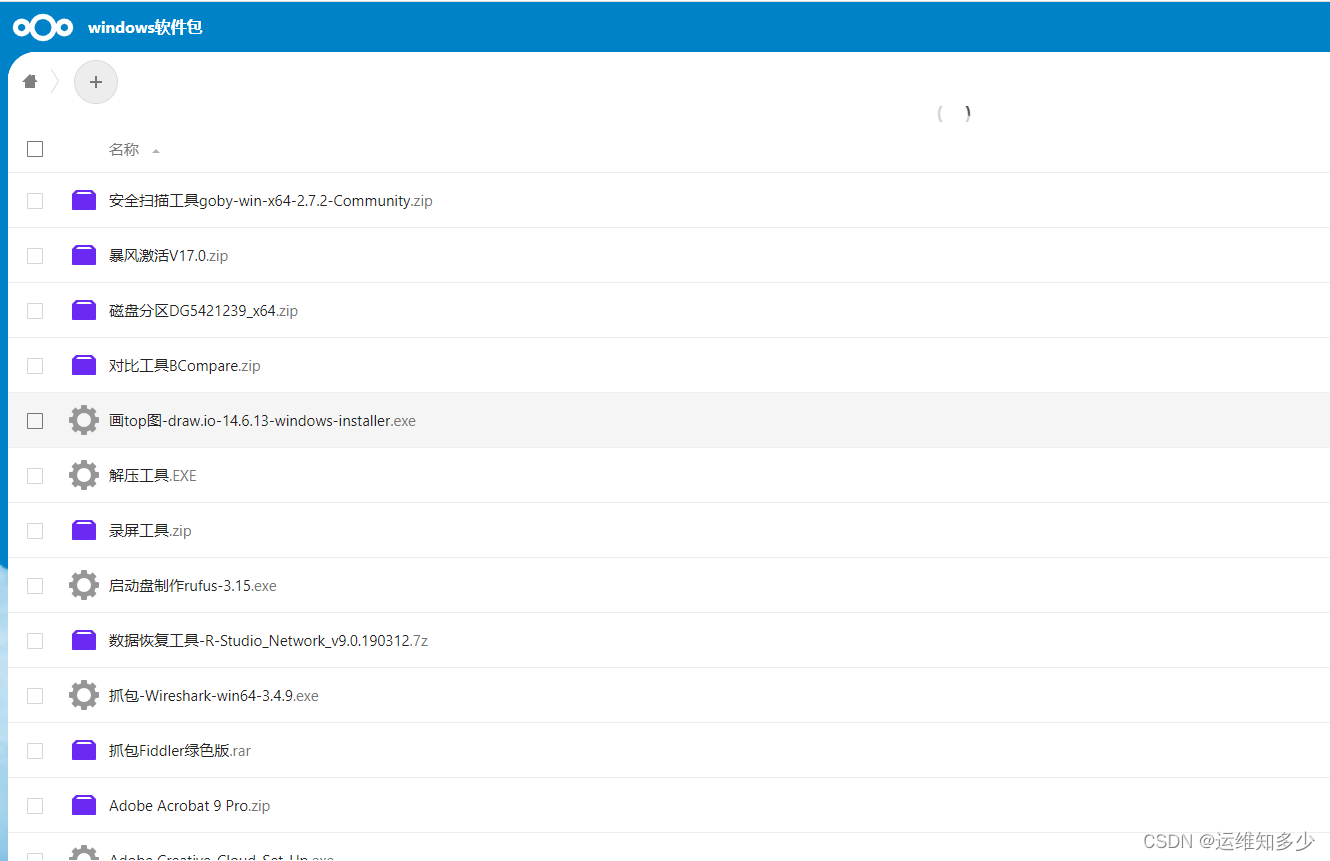Select the checkbox for Adobe Acrobat 9 Pro.zip
Image resolution: width=1330 pixels, height=861 pixels.
pos(35,805)
